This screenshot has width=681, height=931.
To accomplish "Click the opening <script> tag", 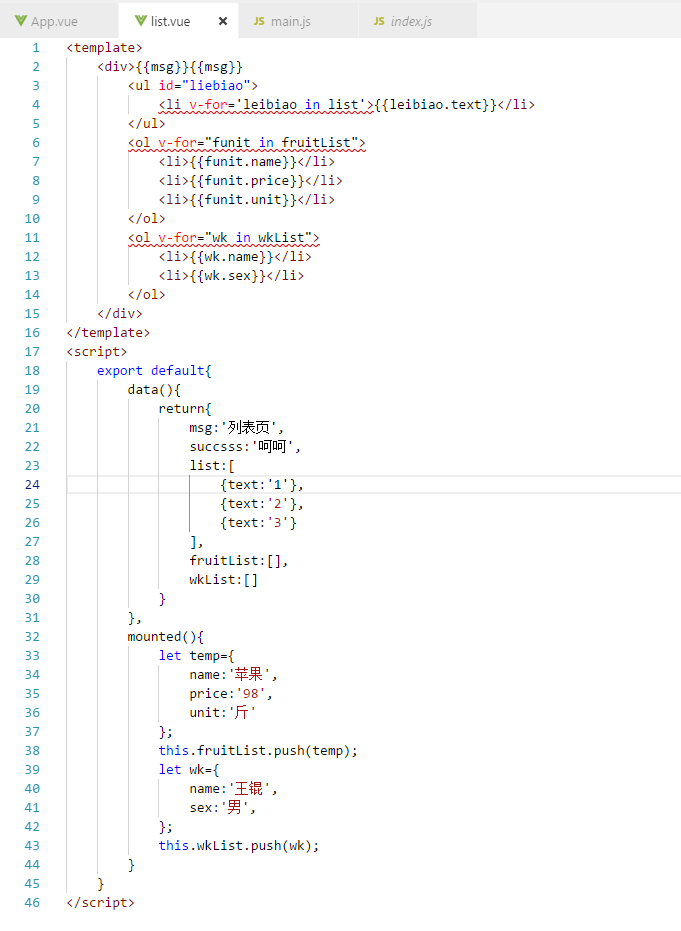I will pos(97,352).
